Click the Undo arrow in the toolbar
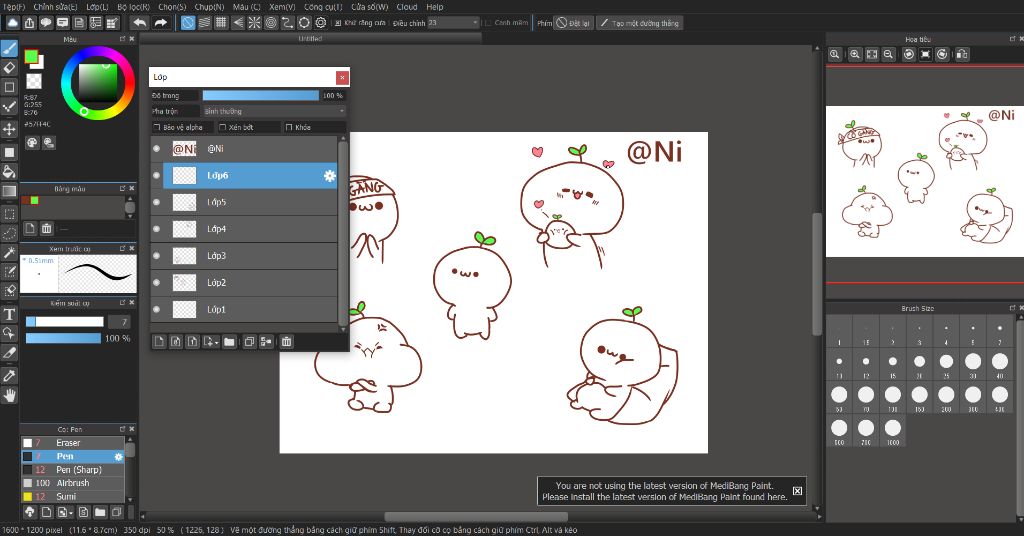The width and height of the screenshot is (1024, 536). (x=140, y=23)
